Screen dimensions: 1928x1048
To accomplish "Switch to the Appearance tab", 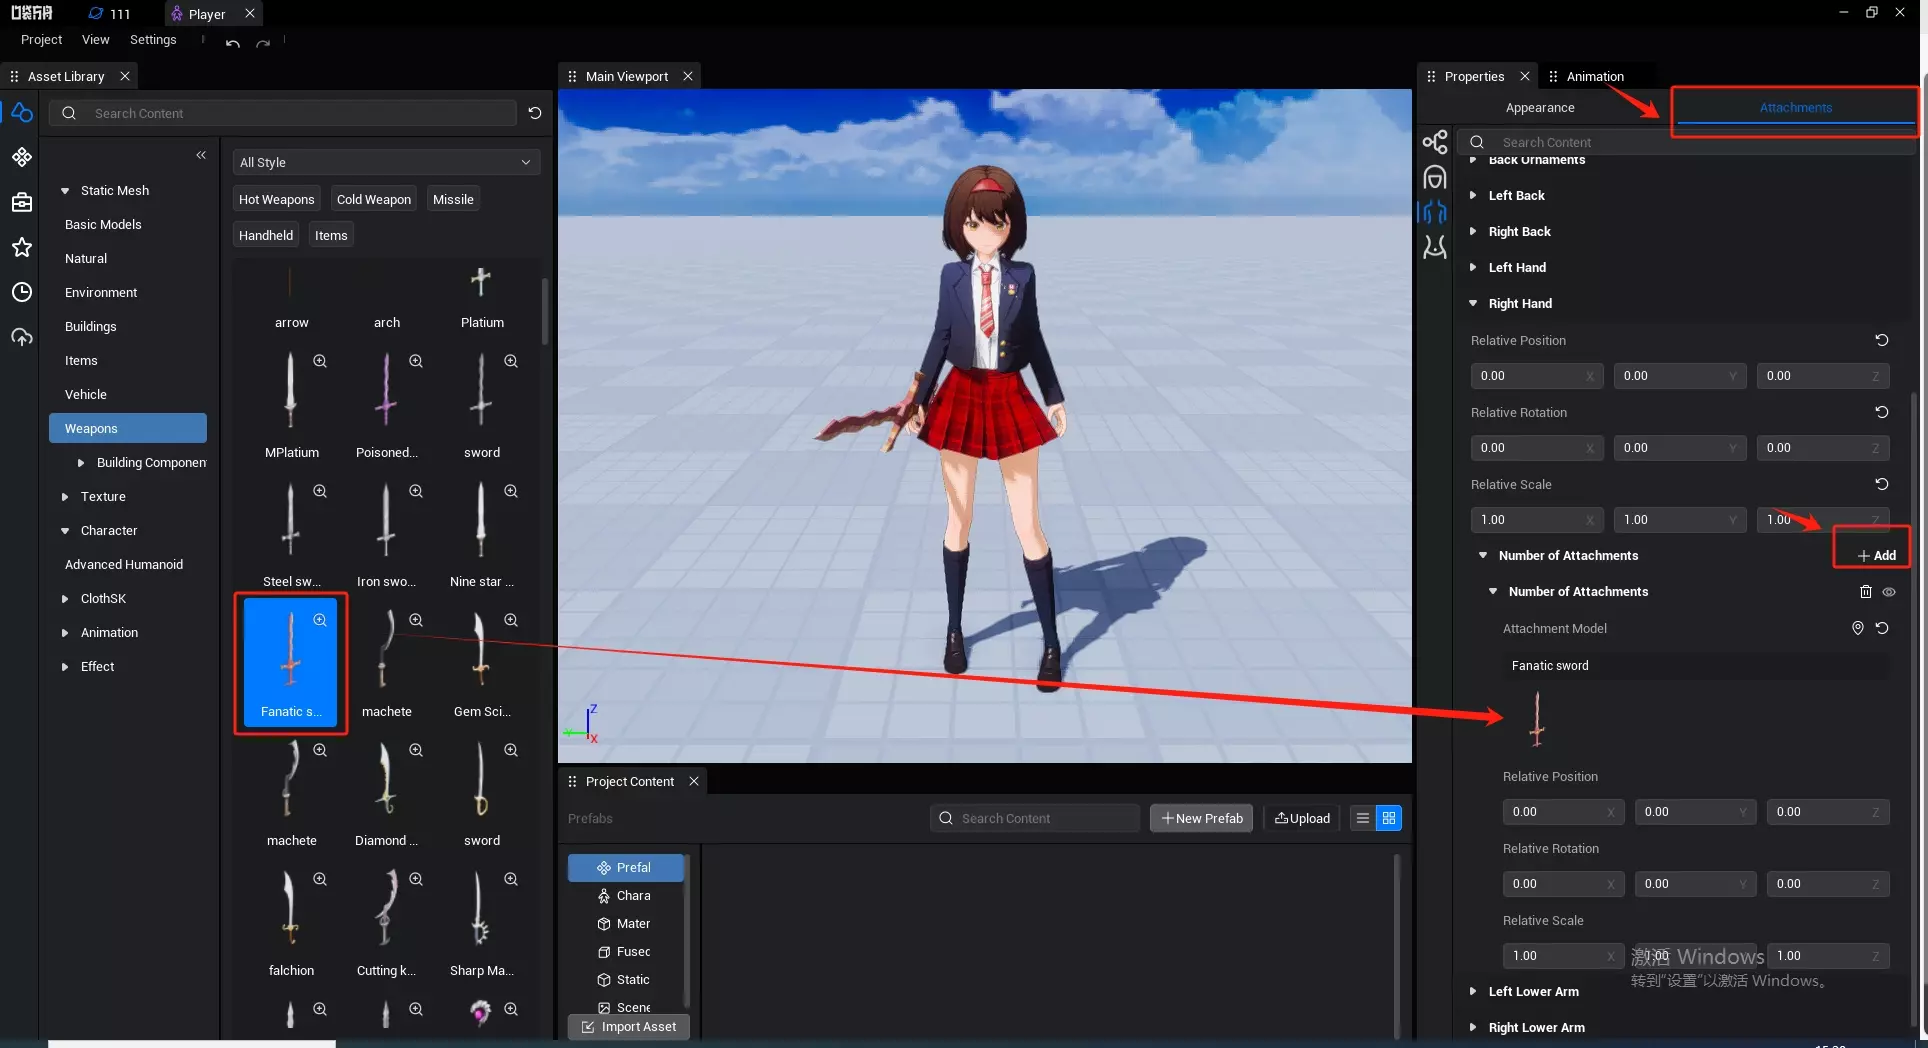I will (x=1540, y=107).
